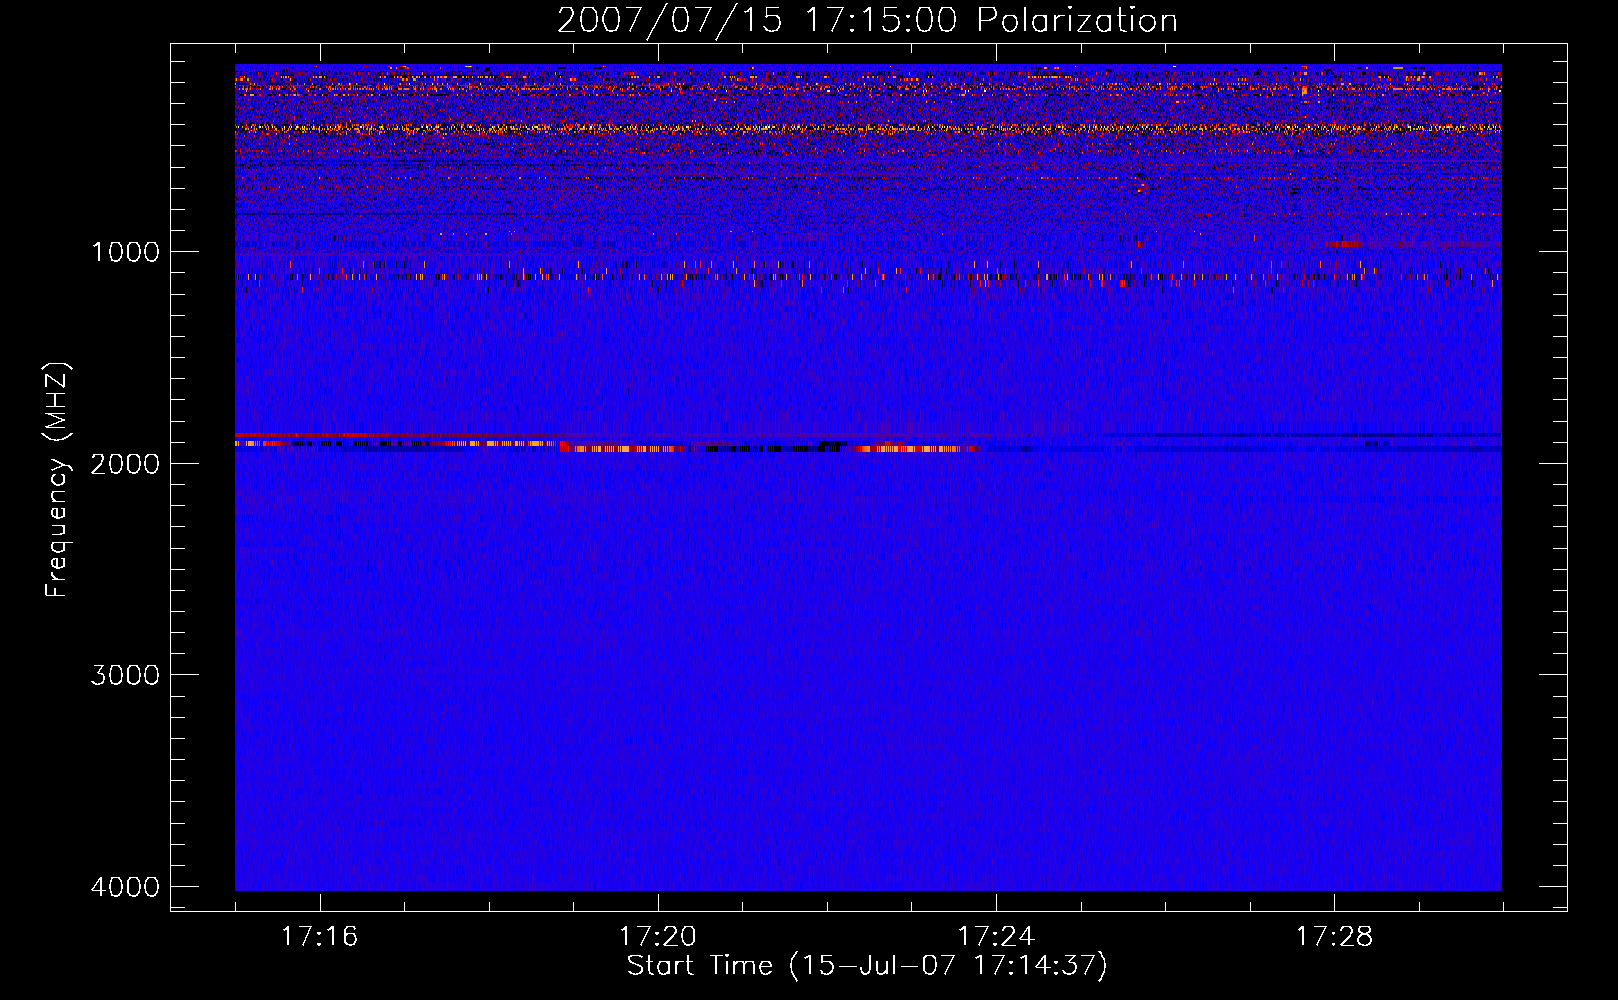This screenshot has height=1000, width=1618.
Task: Click the 4000 frequency tick label
Action: point(125,887)
